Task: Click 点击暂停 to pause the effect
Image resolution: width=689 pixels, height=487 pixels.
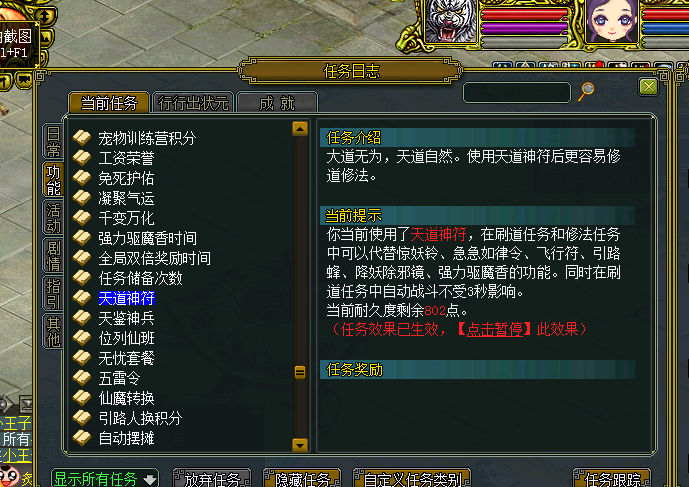Action: (494, 329)
